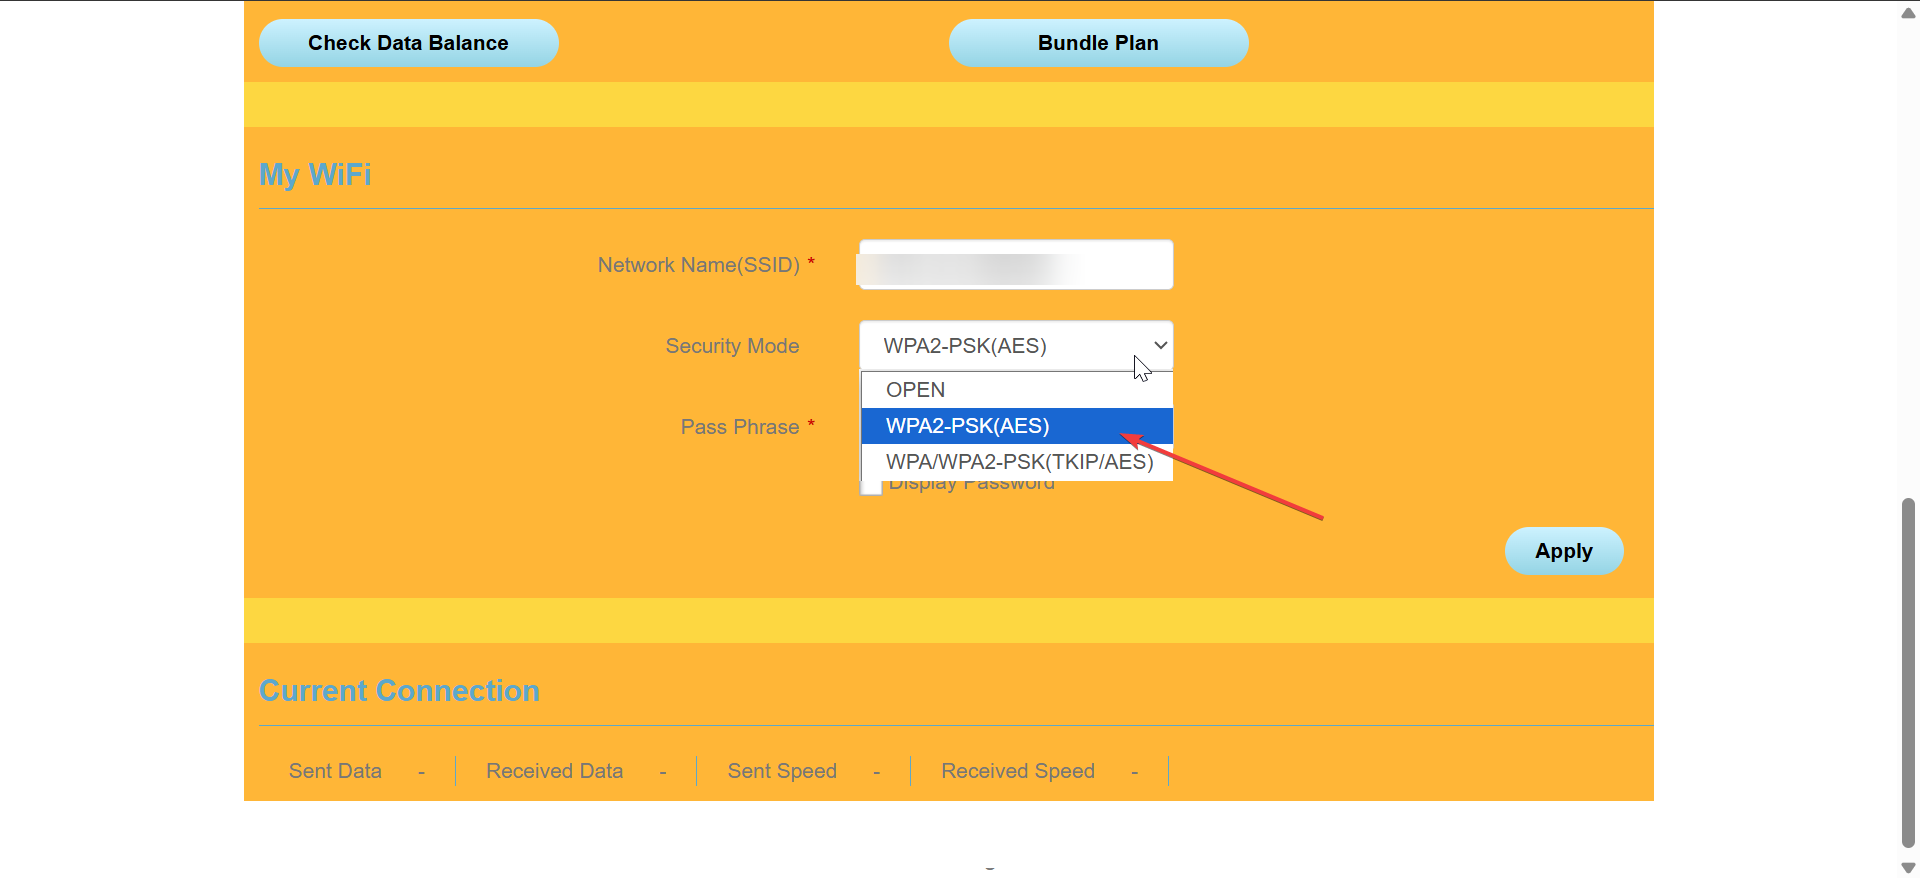The image size is (1920, 878).
Task: Click the Check Data Balance button
Action: pos(408,43)
